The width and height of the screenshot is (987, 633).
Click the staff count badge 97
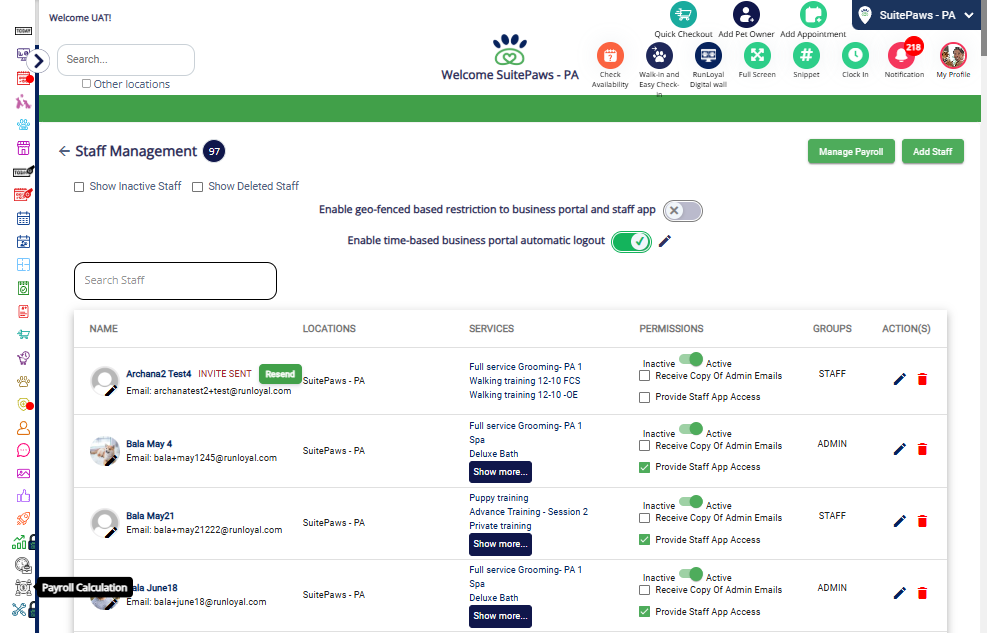click(x=214, y=151)
